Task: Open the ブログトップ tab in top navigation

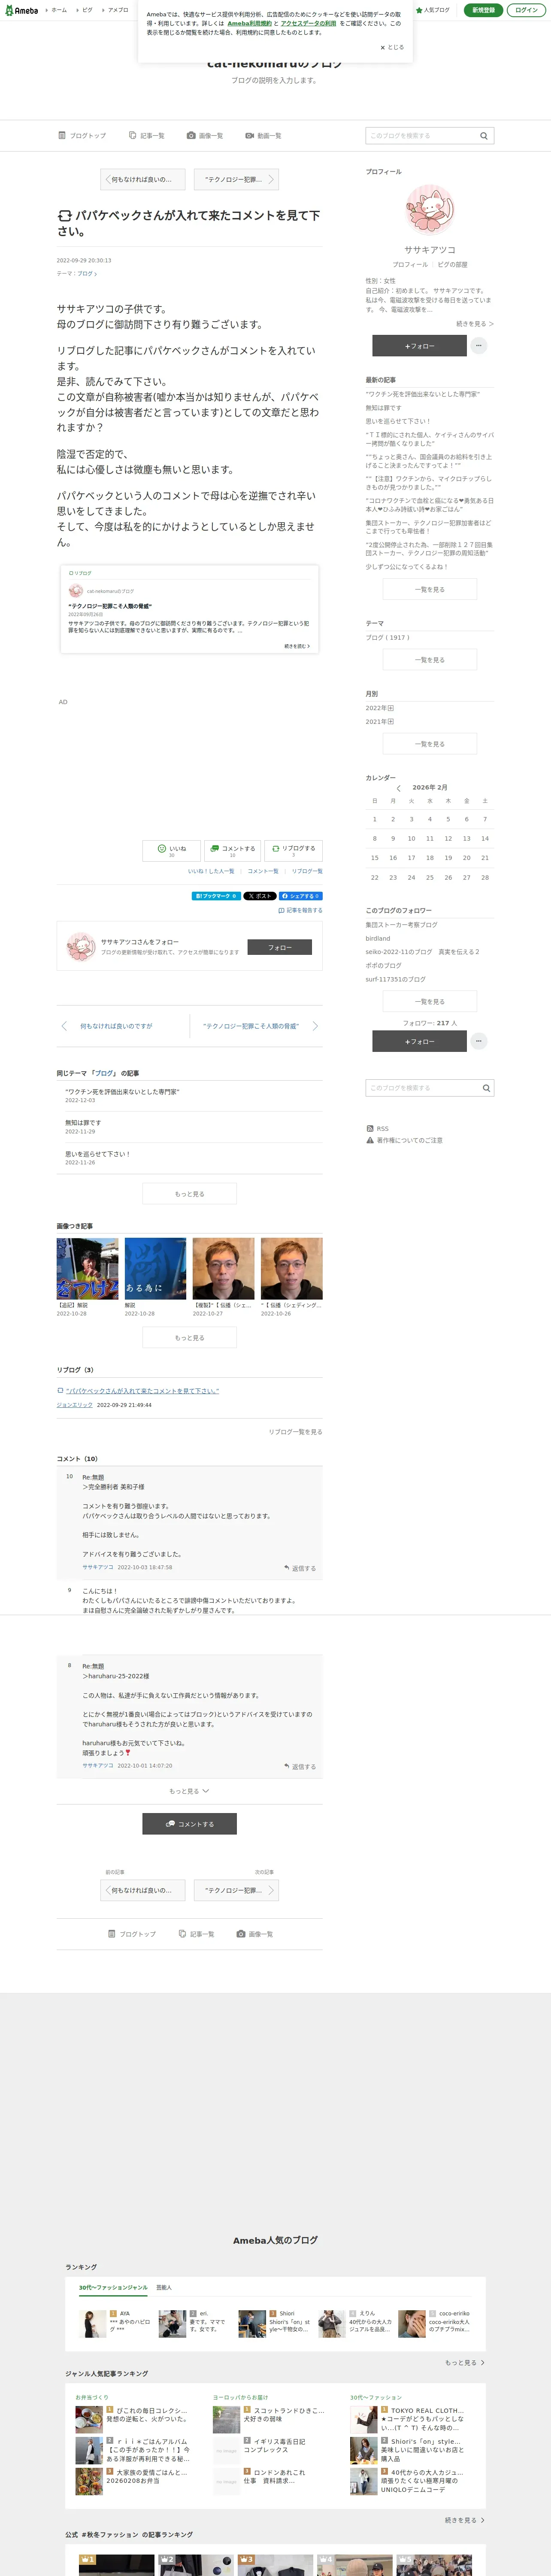Action: 82,136
